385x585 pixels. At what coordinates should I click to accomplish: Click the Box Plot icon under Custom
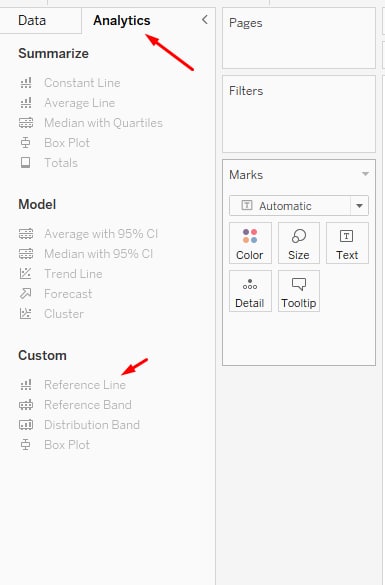coord(26,445)
